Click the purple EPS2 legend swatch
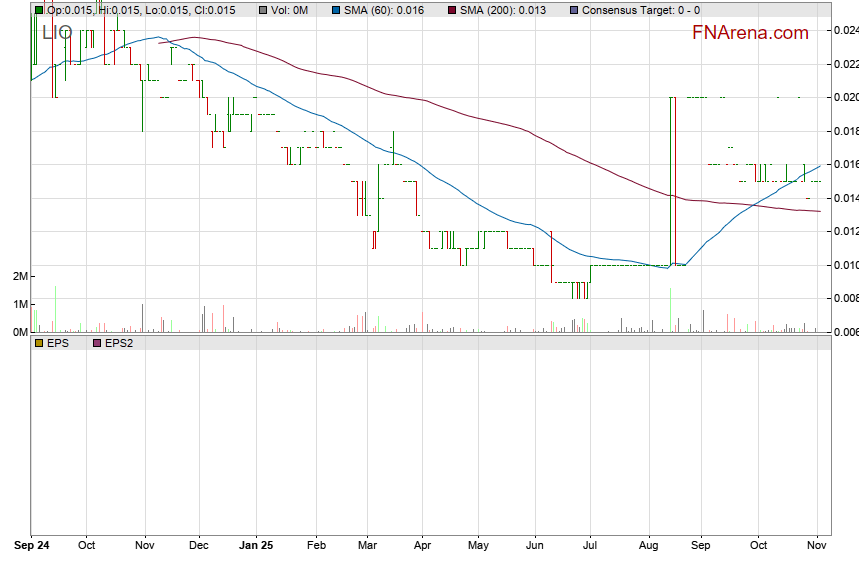The image size is (859, 566). tap(97, 343)
